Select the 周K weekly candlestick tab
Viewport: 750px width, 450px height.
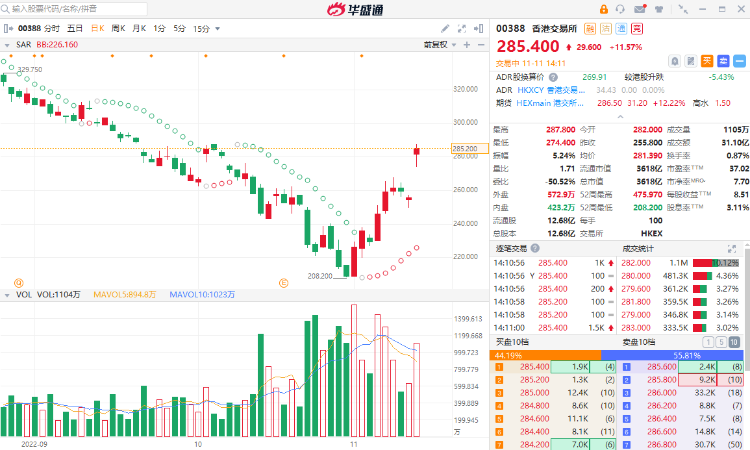tap(118, 29)
